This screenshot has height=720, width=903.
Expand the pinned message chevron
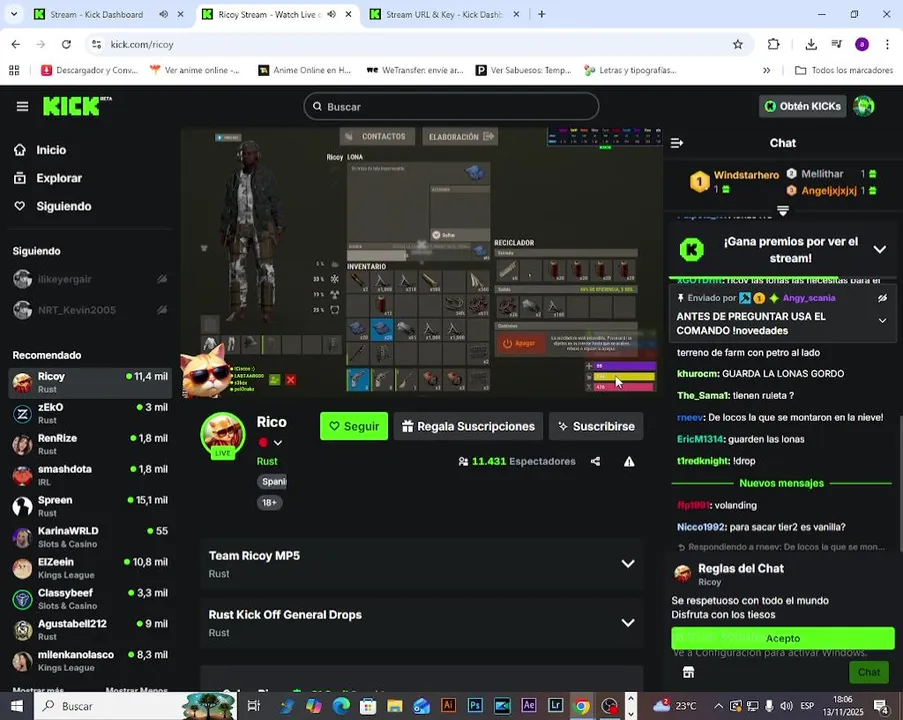tap(882, 321)
